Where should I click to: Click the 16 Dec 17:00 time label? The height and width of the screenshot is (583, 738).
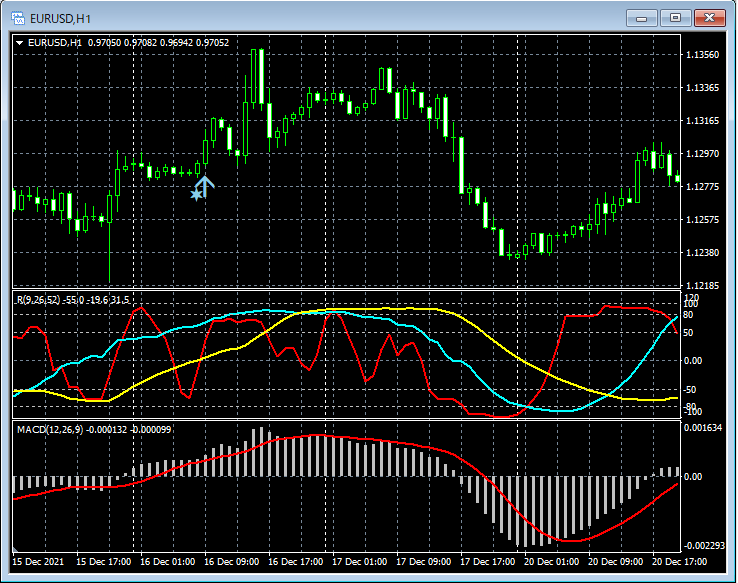point(296,562)
